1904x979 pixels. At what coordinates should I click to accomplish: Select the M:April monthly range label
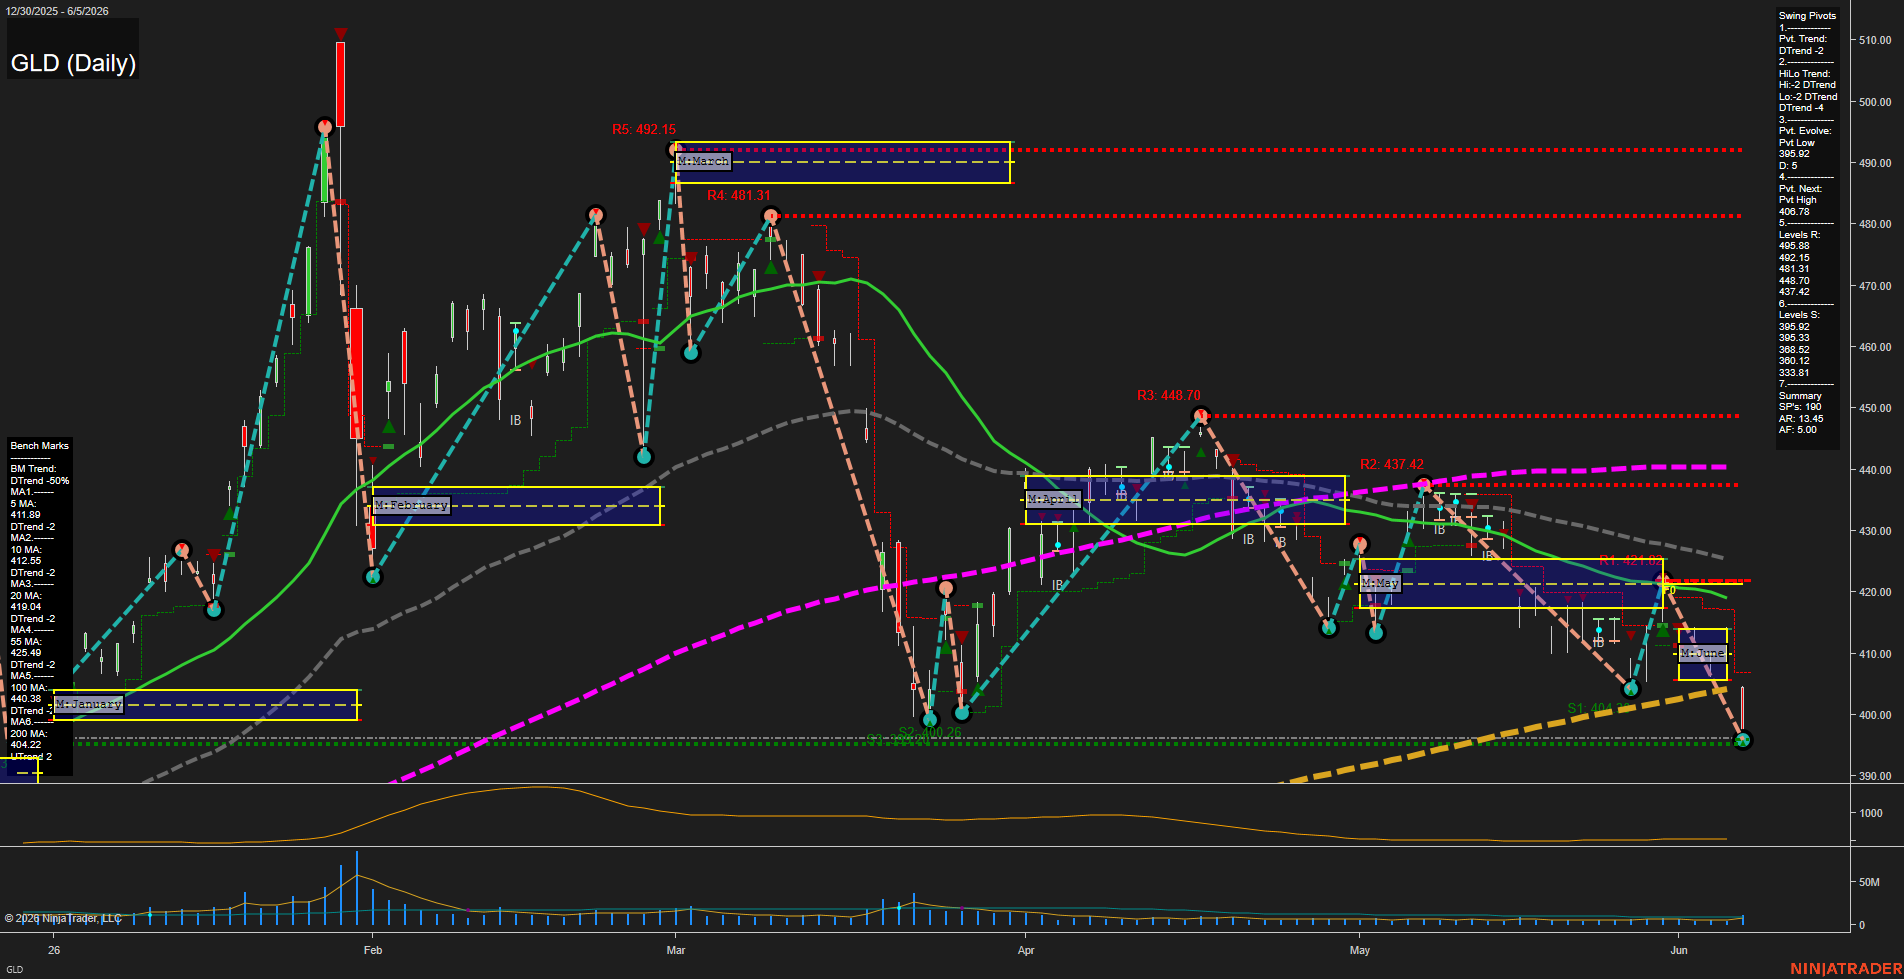point(1054,499)
